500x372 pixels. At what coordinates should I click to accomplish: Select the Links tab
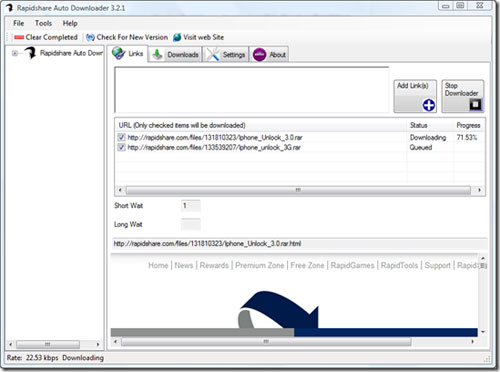click(128, 53)
